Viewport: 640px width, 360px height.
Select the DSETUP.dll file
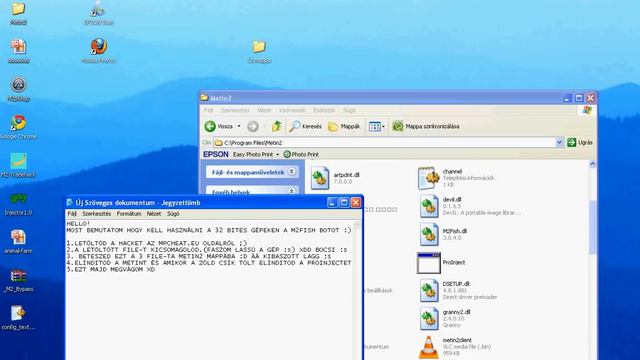[458, 290]
